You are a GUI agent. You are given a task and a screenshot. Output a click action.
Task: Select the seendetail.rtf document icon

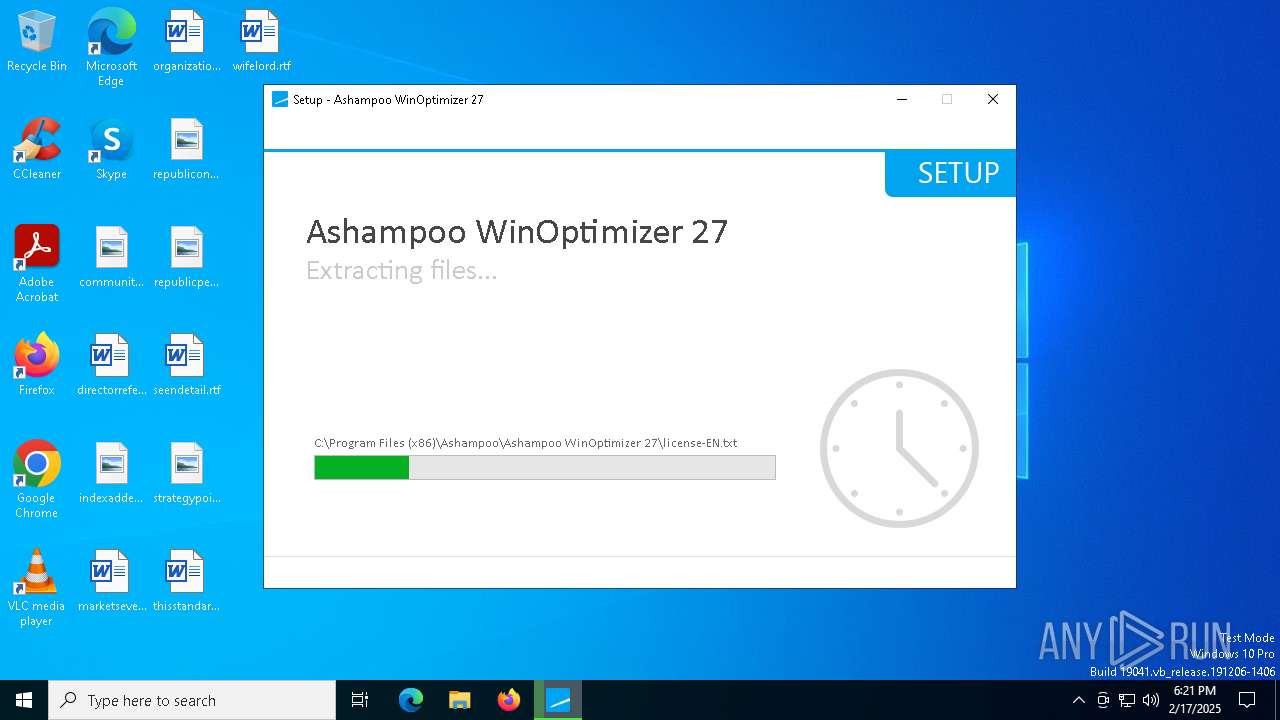coord(186,365)
